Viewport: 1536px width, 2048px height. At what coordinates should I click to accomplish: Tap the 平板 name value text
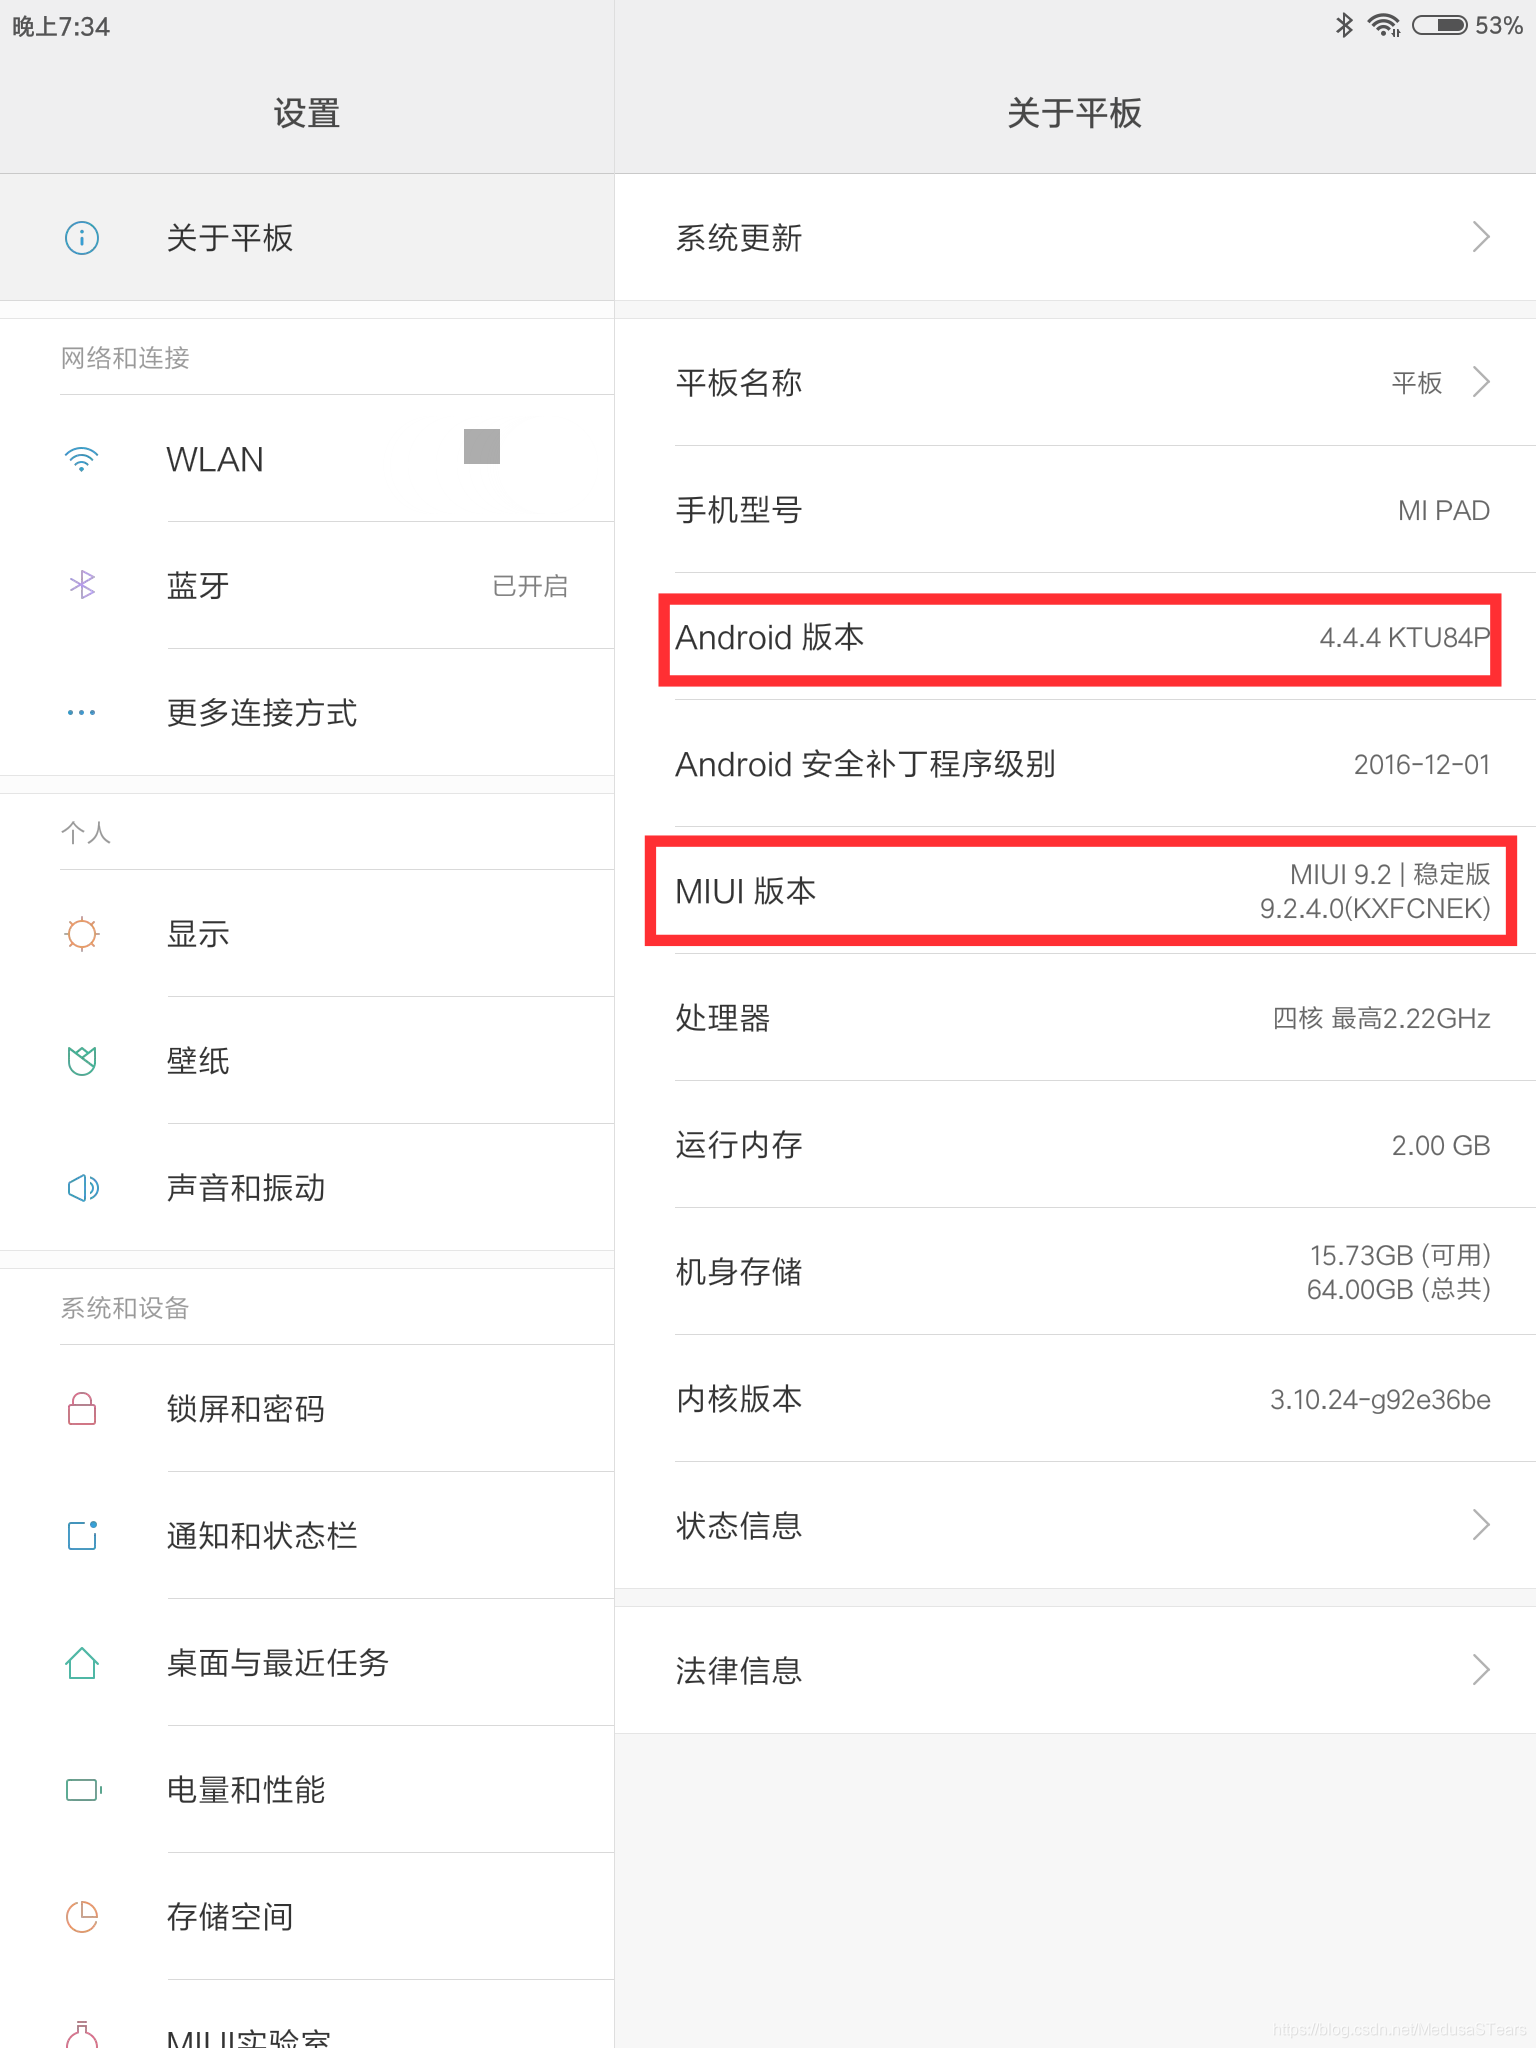tap(1417, 383)
